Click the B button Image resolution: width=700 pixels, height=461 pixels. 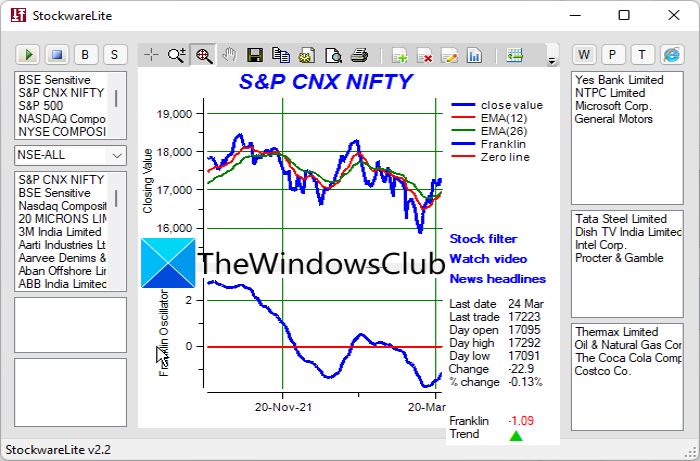point(86,55)
